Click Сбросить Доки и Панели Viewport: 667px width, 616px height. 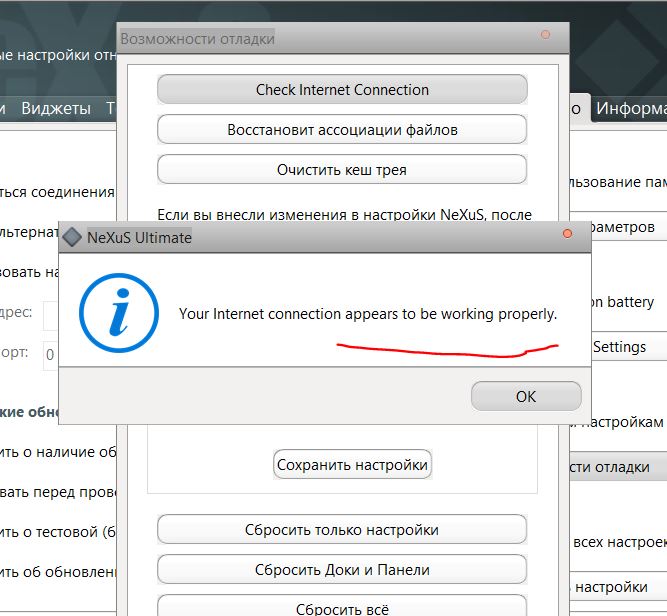coord(342,570)
